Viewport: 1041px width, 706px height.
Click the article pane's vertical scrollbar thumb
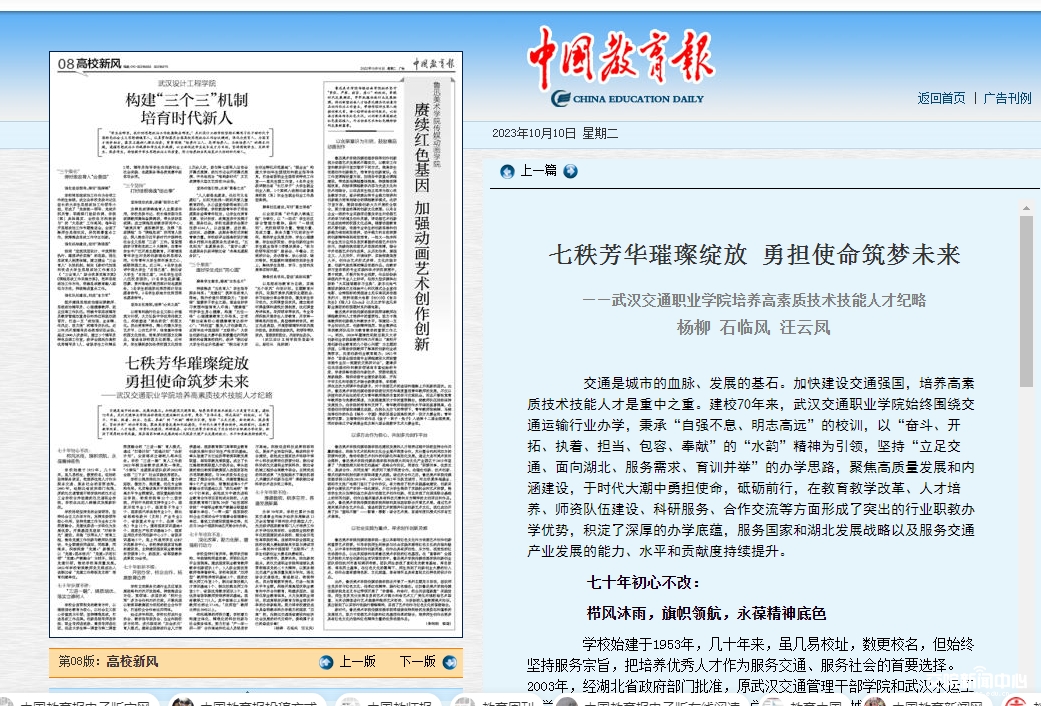tap(1026, 302)
